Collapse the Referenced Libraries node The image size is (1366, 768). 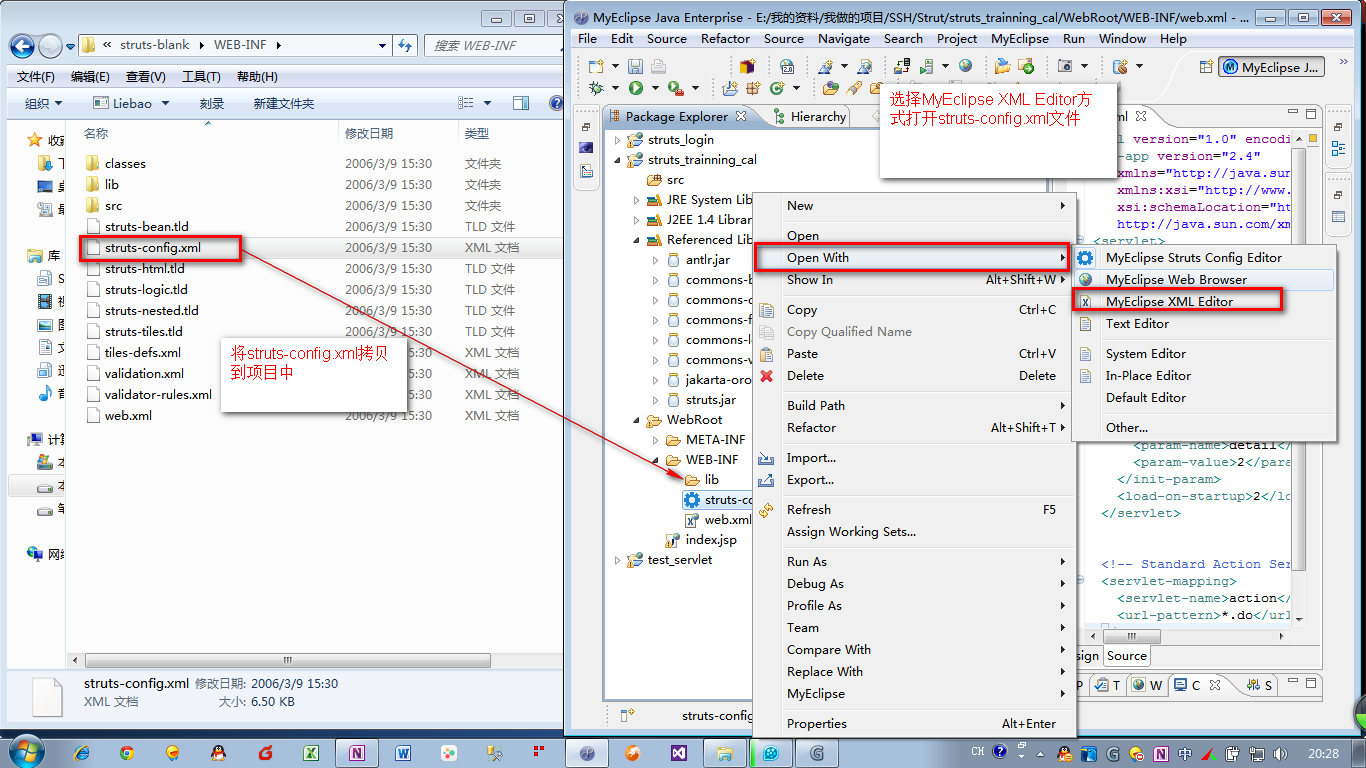(x=636, y=240)
